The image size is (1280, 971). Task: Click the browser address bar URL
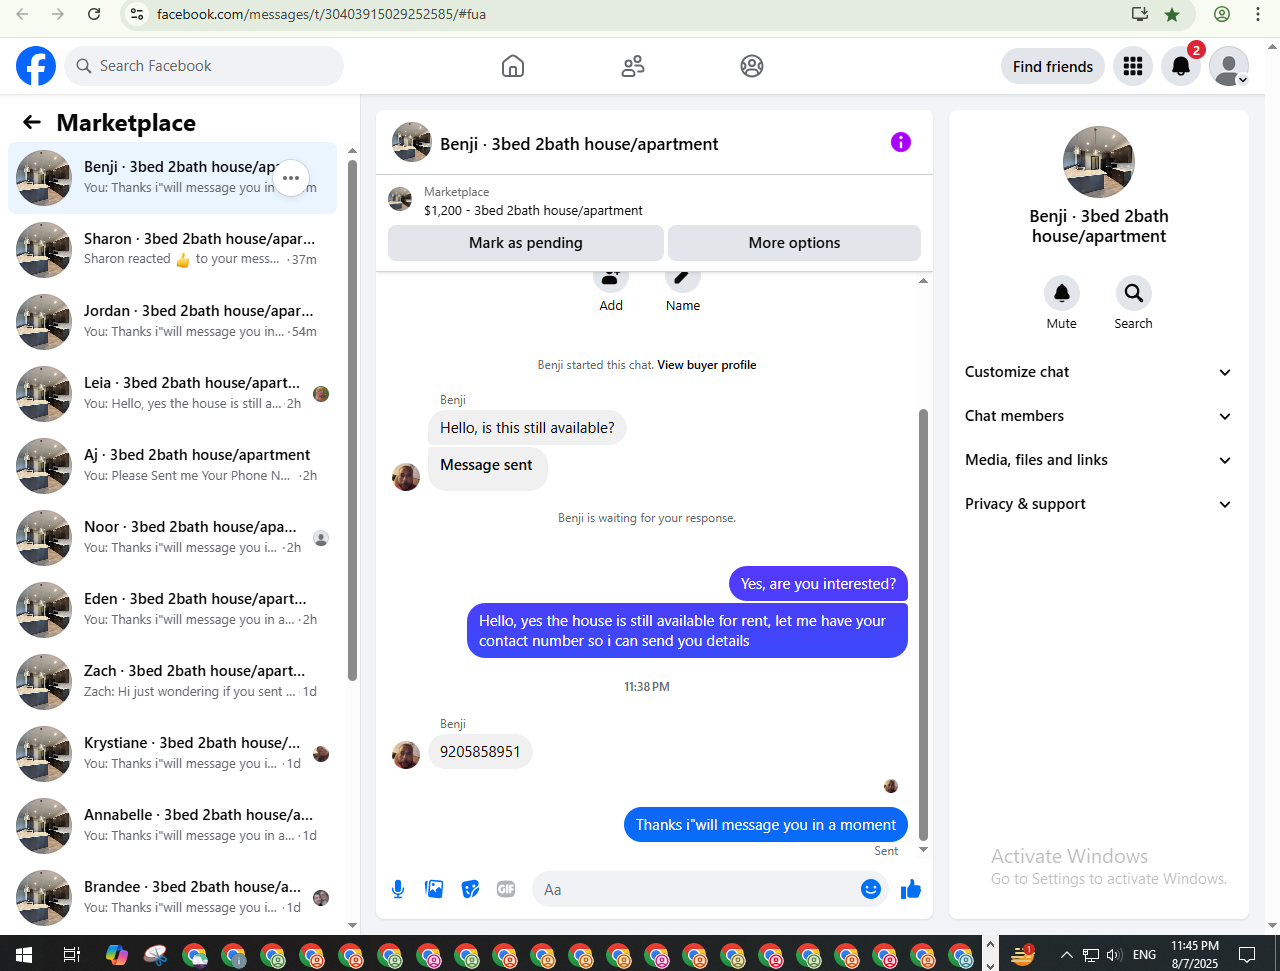coord(321,14)
